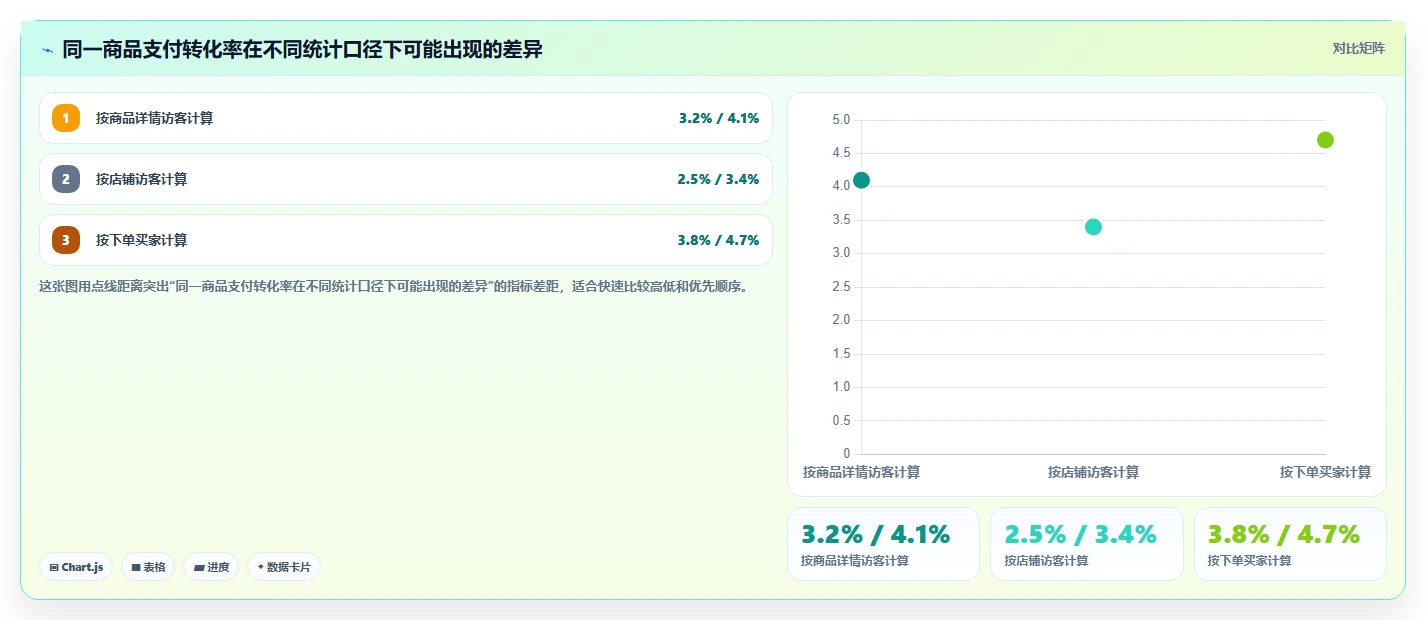This screenshot has width=1426, height=620.
Task: Click the 进度 tag chip
Action: 211,567
